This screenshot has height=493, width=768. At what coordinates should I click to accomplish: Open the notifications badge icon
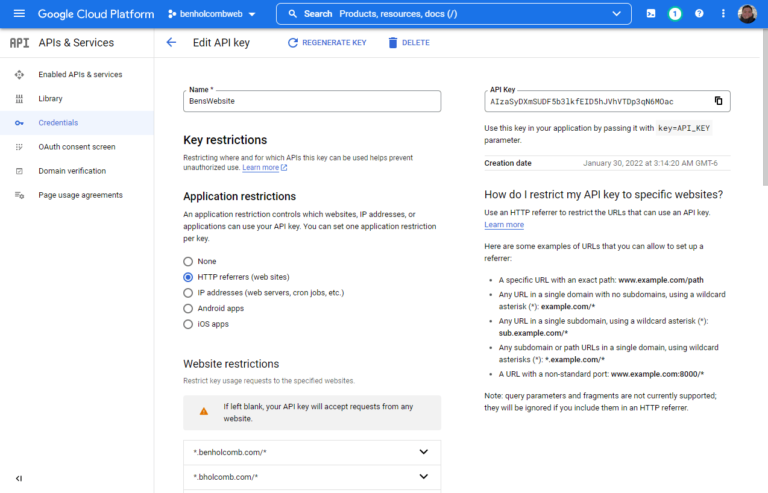click(x=675, y=14)
